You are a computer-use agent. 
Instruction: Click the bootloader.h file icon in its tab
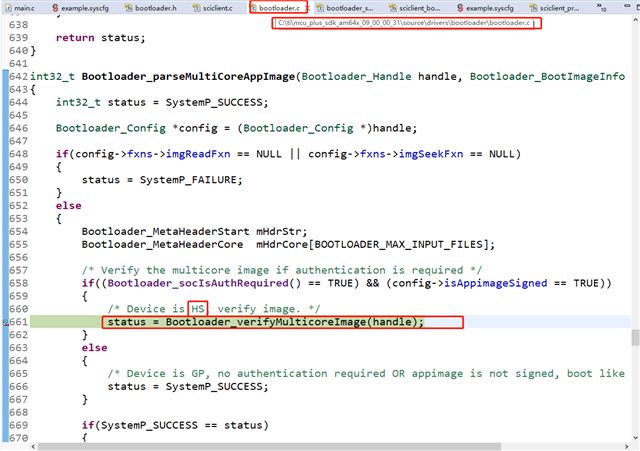129,8
